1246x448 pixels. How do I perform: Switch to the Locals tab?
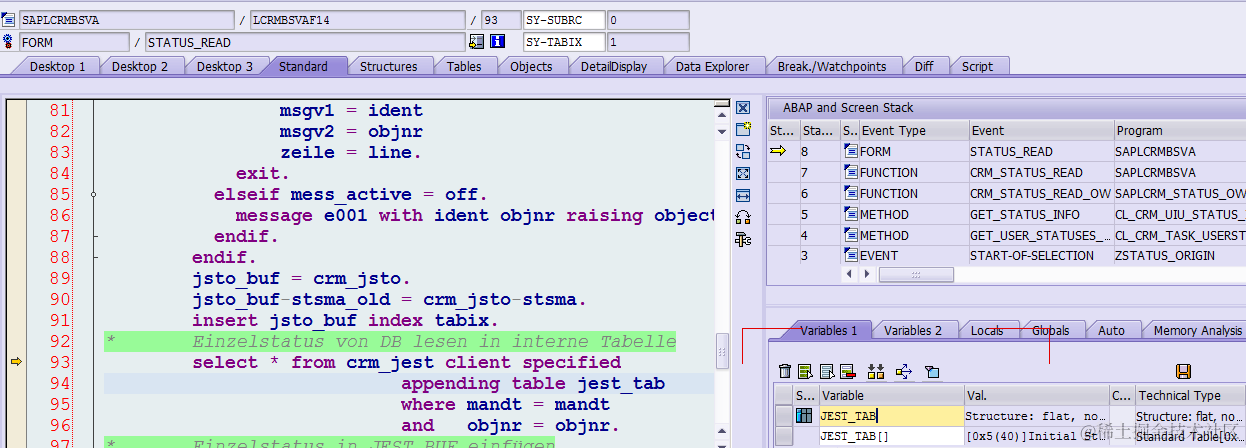(x=987, y=330)
